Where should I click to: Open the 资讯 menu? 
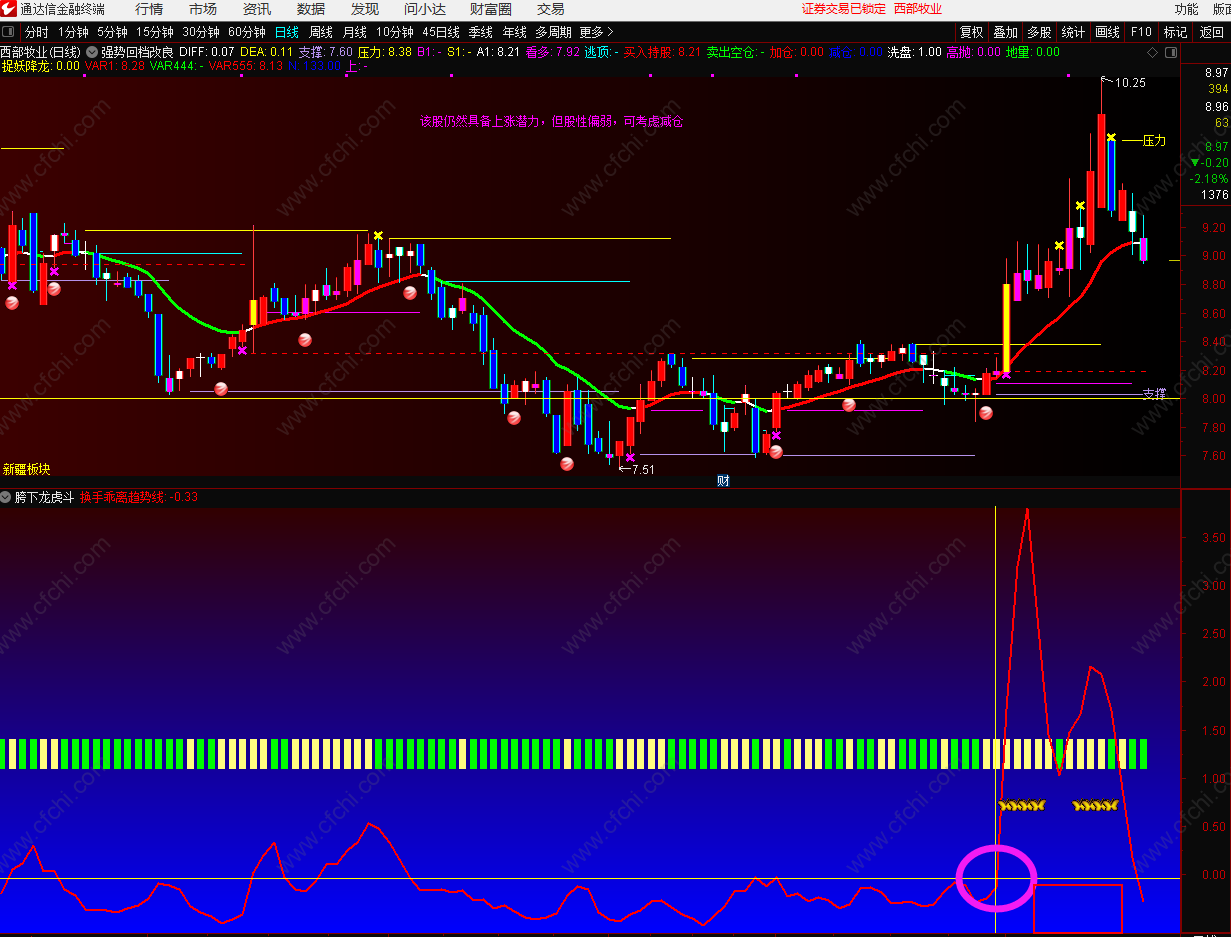(257, 9)
